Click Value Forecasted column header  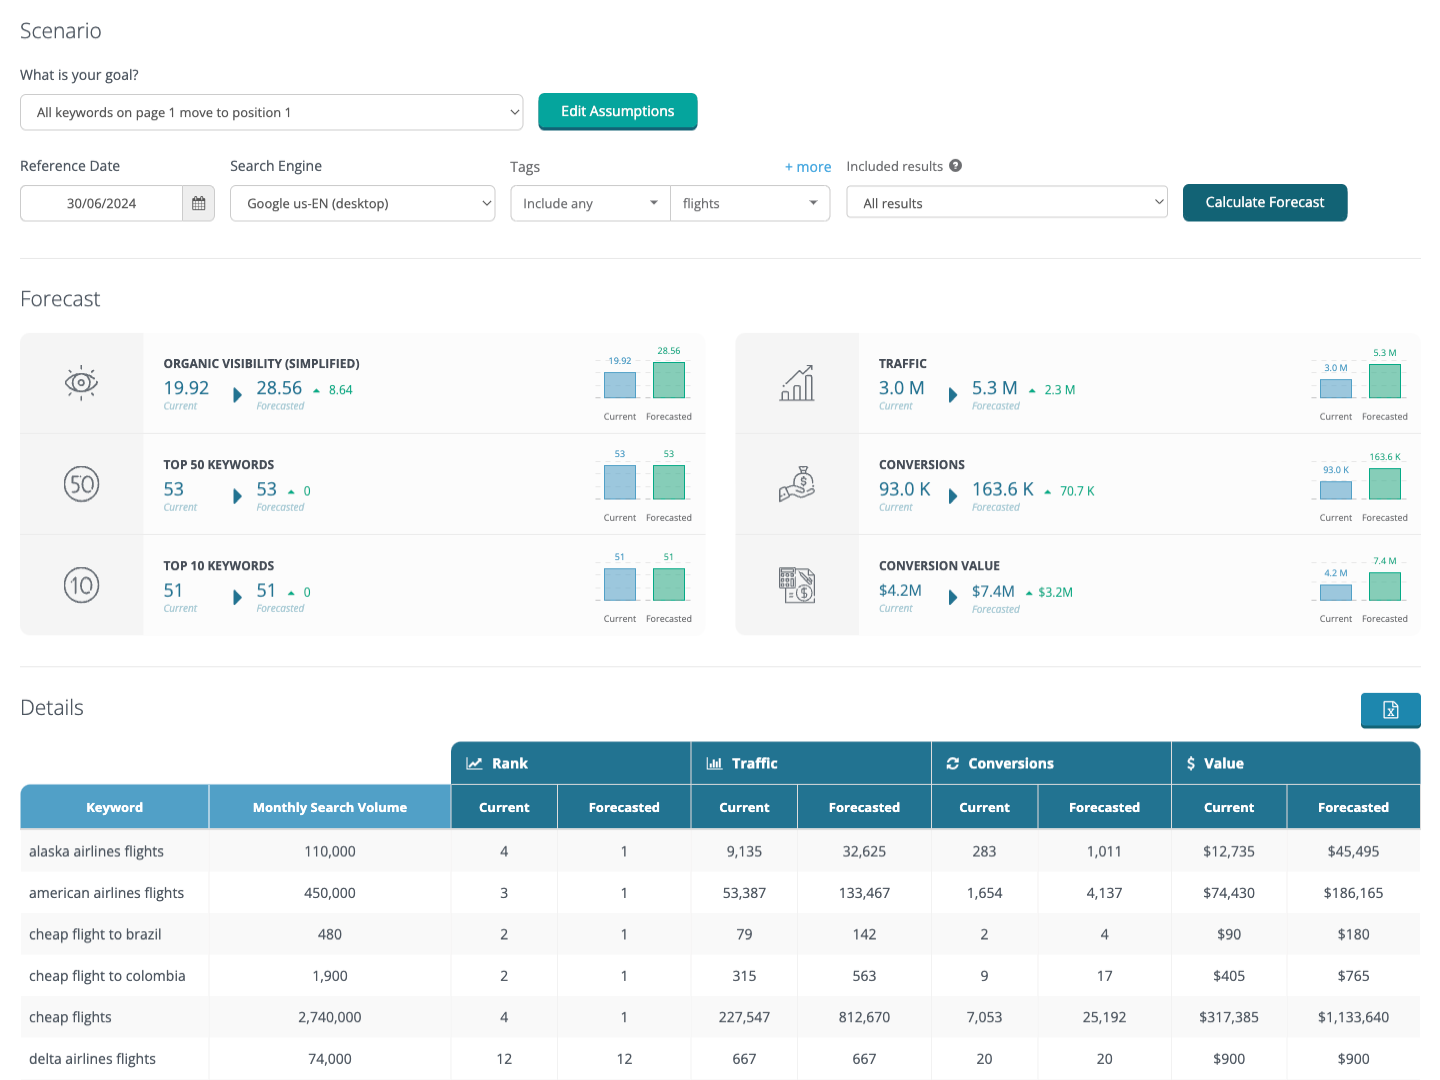point(1353,807)
